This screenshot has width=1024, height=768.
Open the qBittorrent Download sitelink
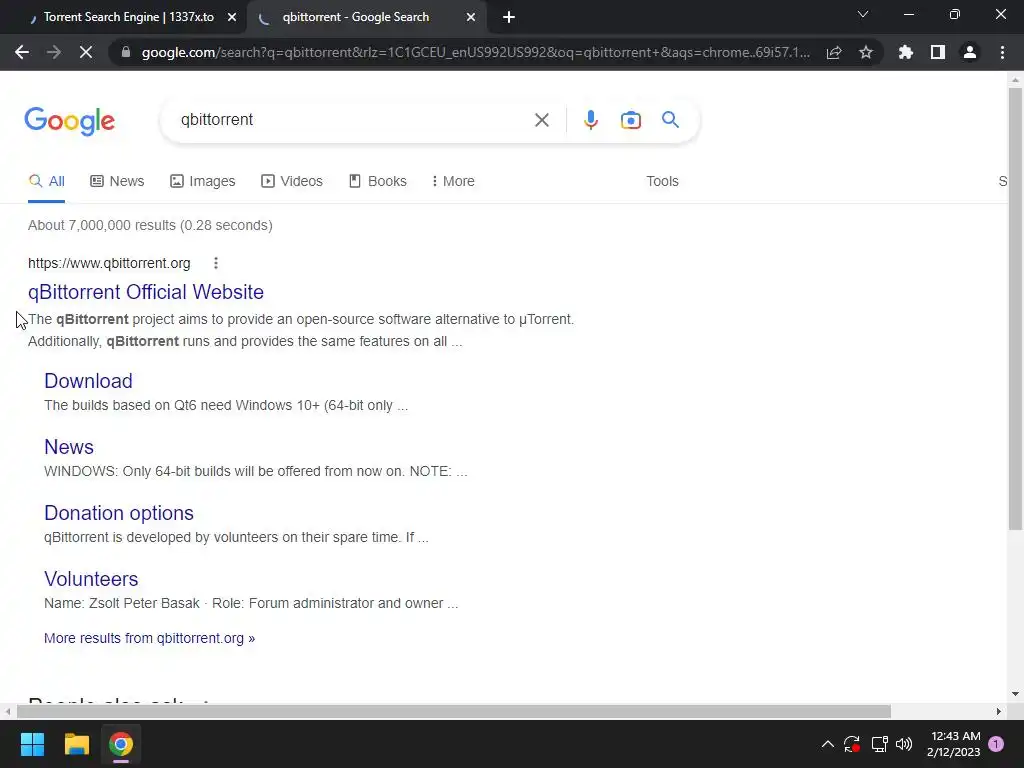tap(88, 381)
